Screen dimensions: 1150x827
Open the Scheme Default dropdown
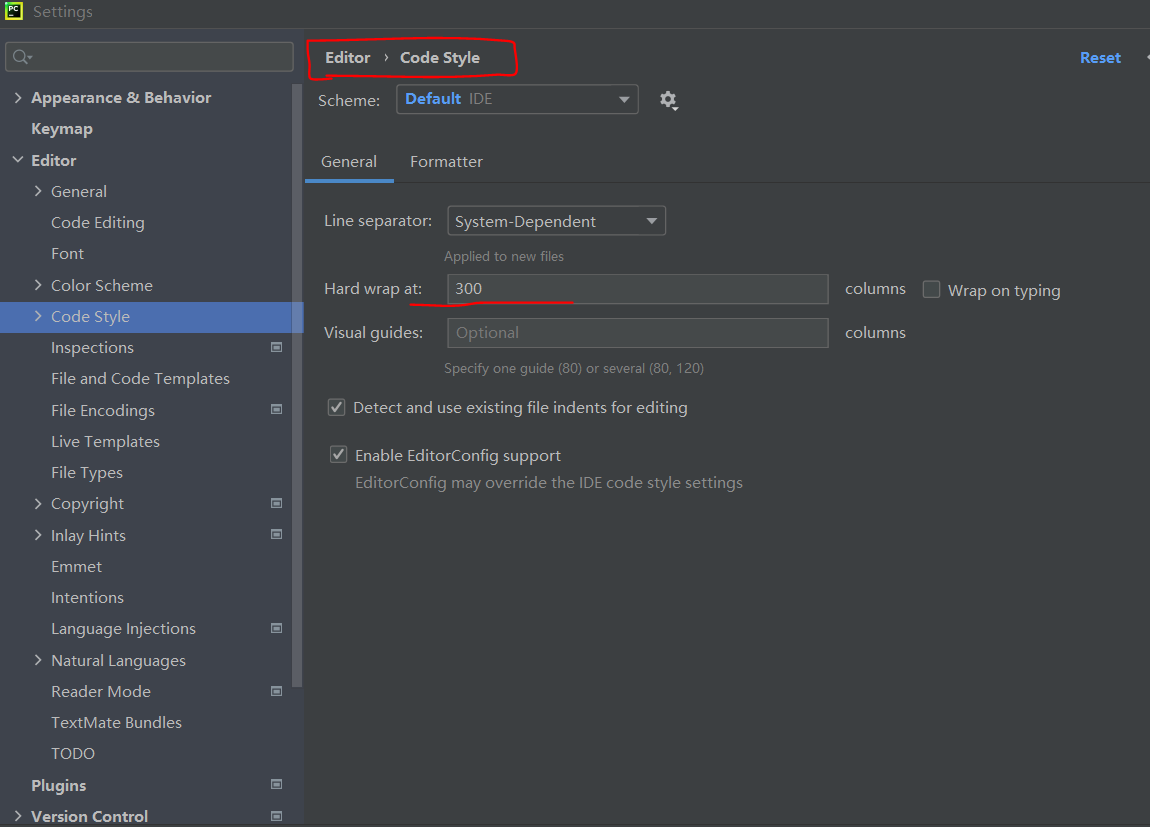point(517,99)
